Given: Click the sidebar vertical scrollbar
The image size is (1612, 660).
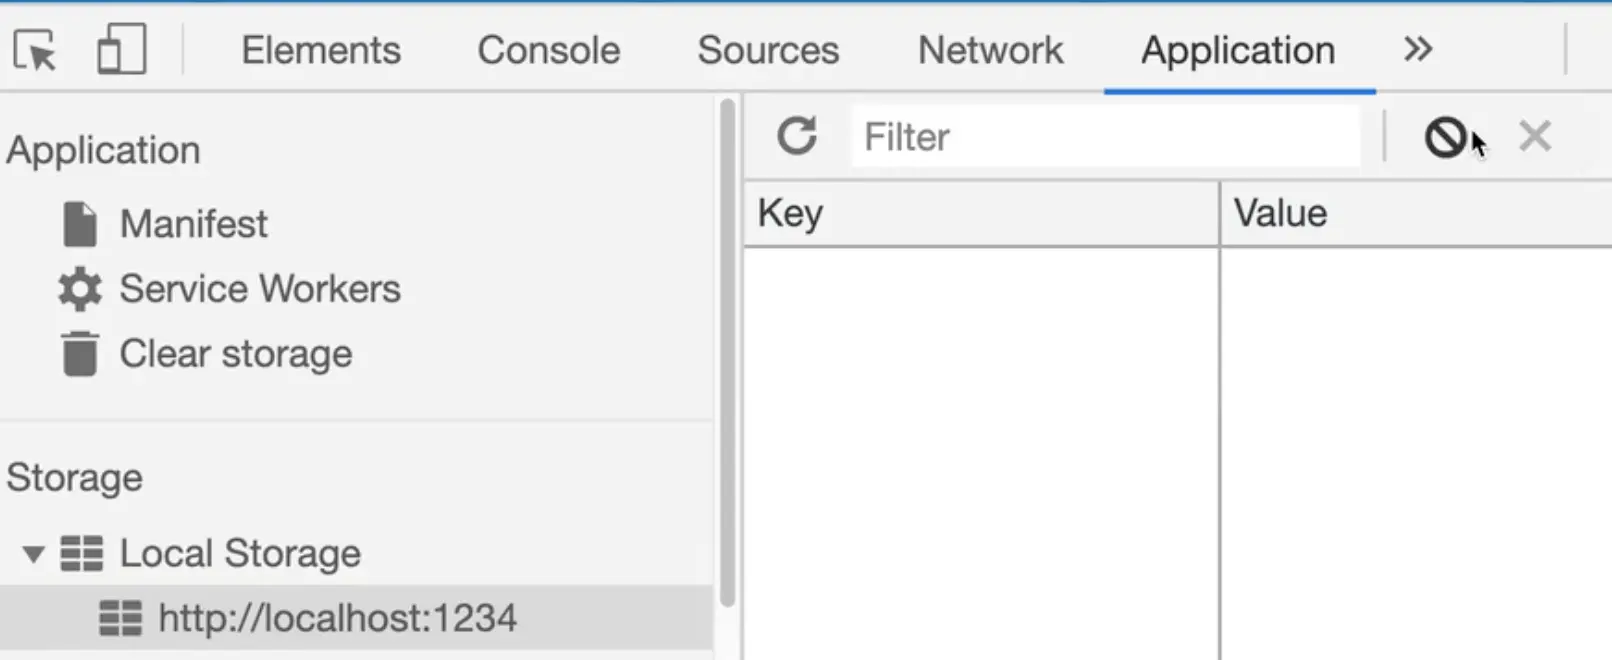Looking at the screenshot, I should point(727,350).
